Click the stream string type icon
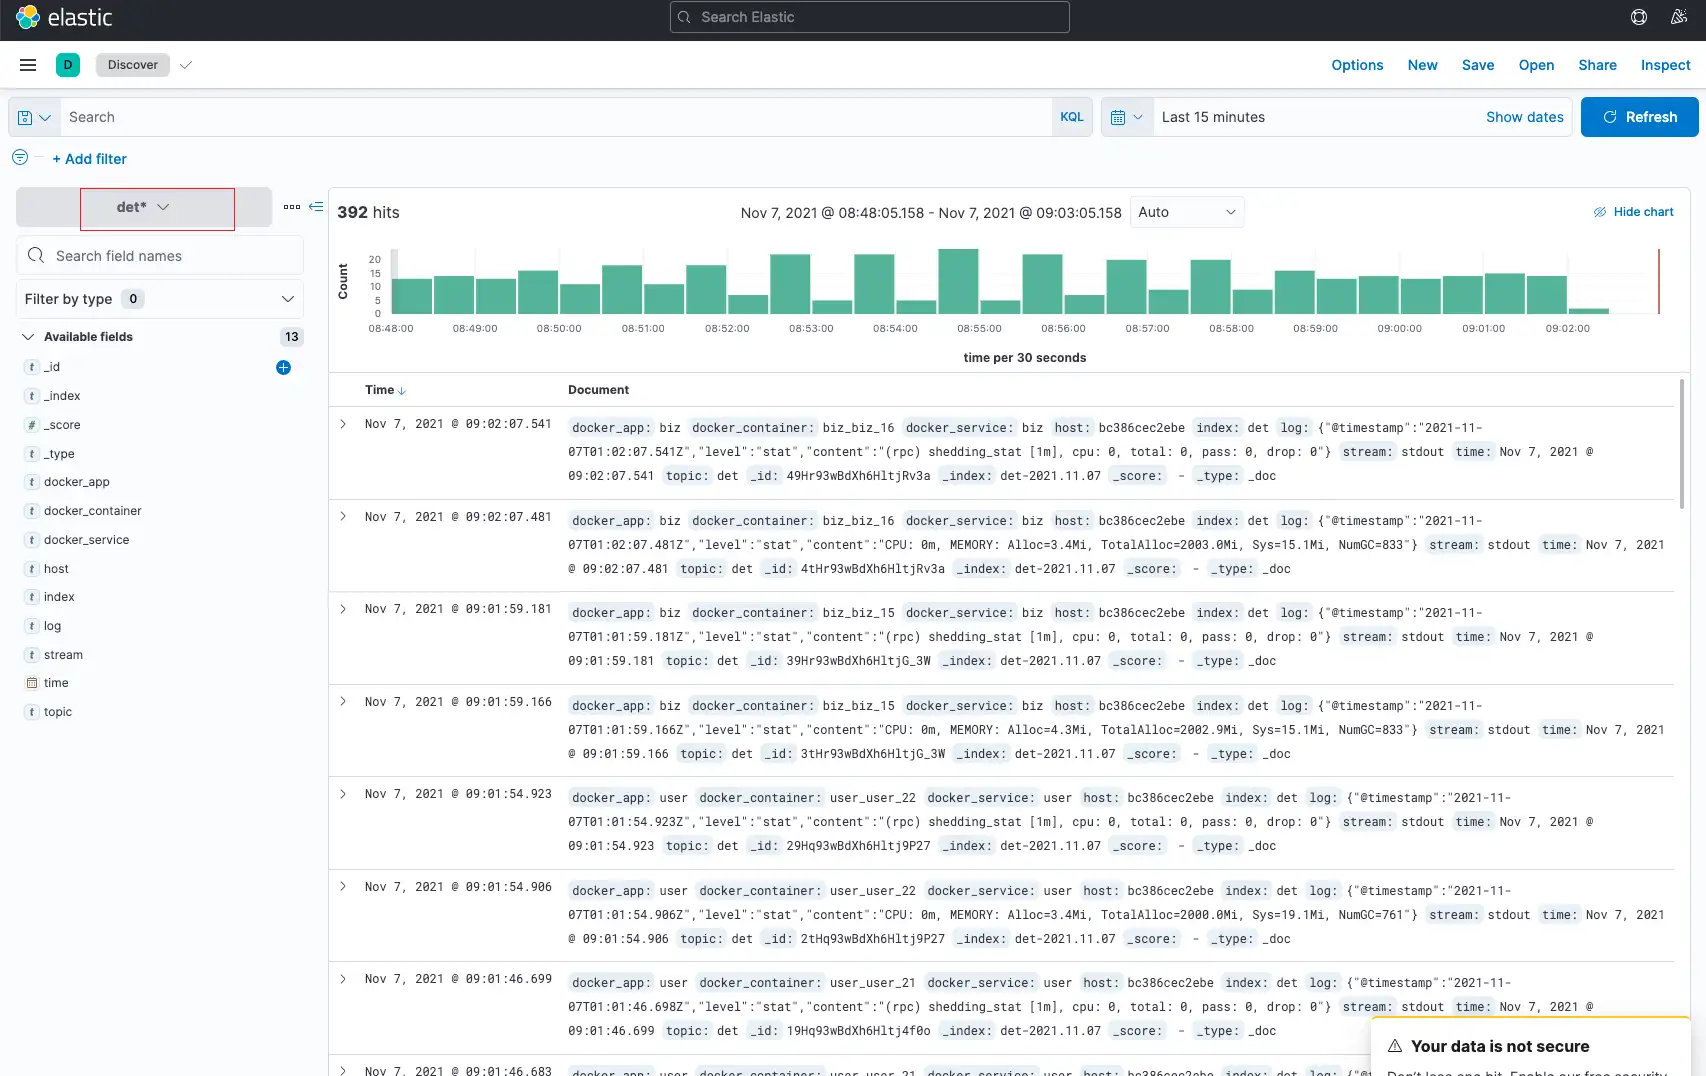 click(x=32, y=655)
